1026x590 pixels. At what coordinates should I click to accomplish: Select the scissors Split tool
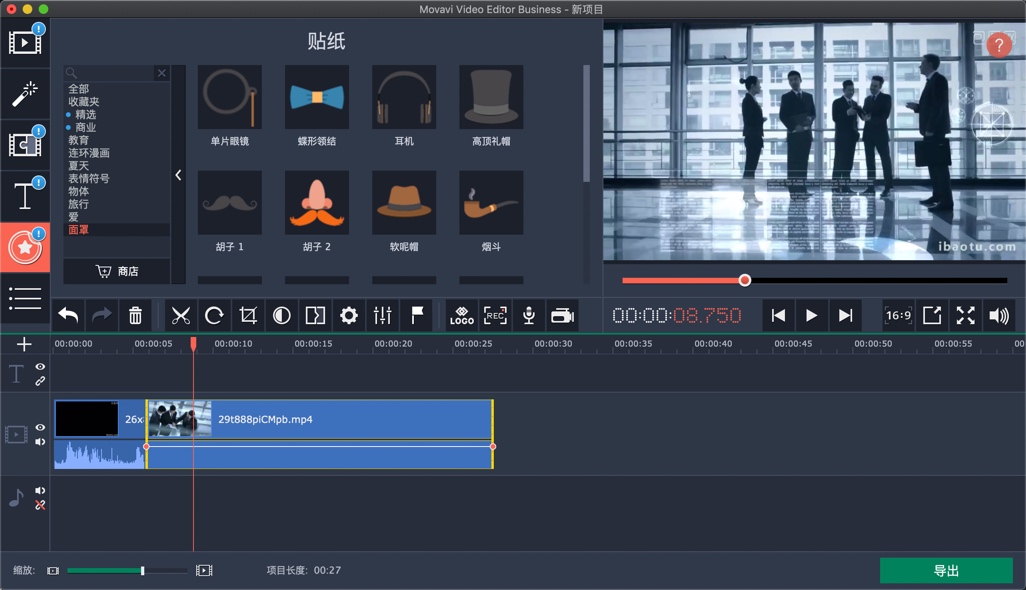click(x=181, y=315)
